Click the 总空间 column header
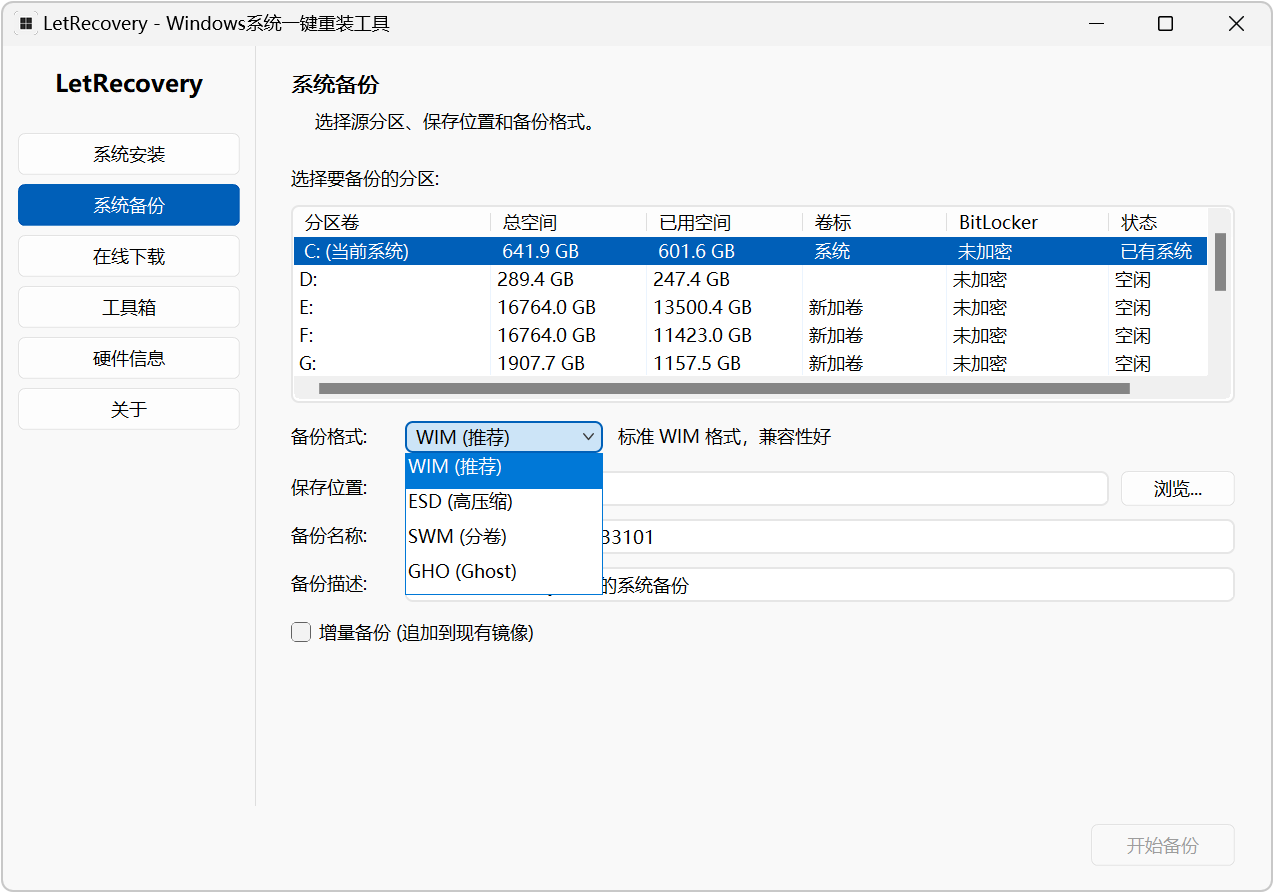The width and height of the screenshot is (1274, 893). pos(568,222)
